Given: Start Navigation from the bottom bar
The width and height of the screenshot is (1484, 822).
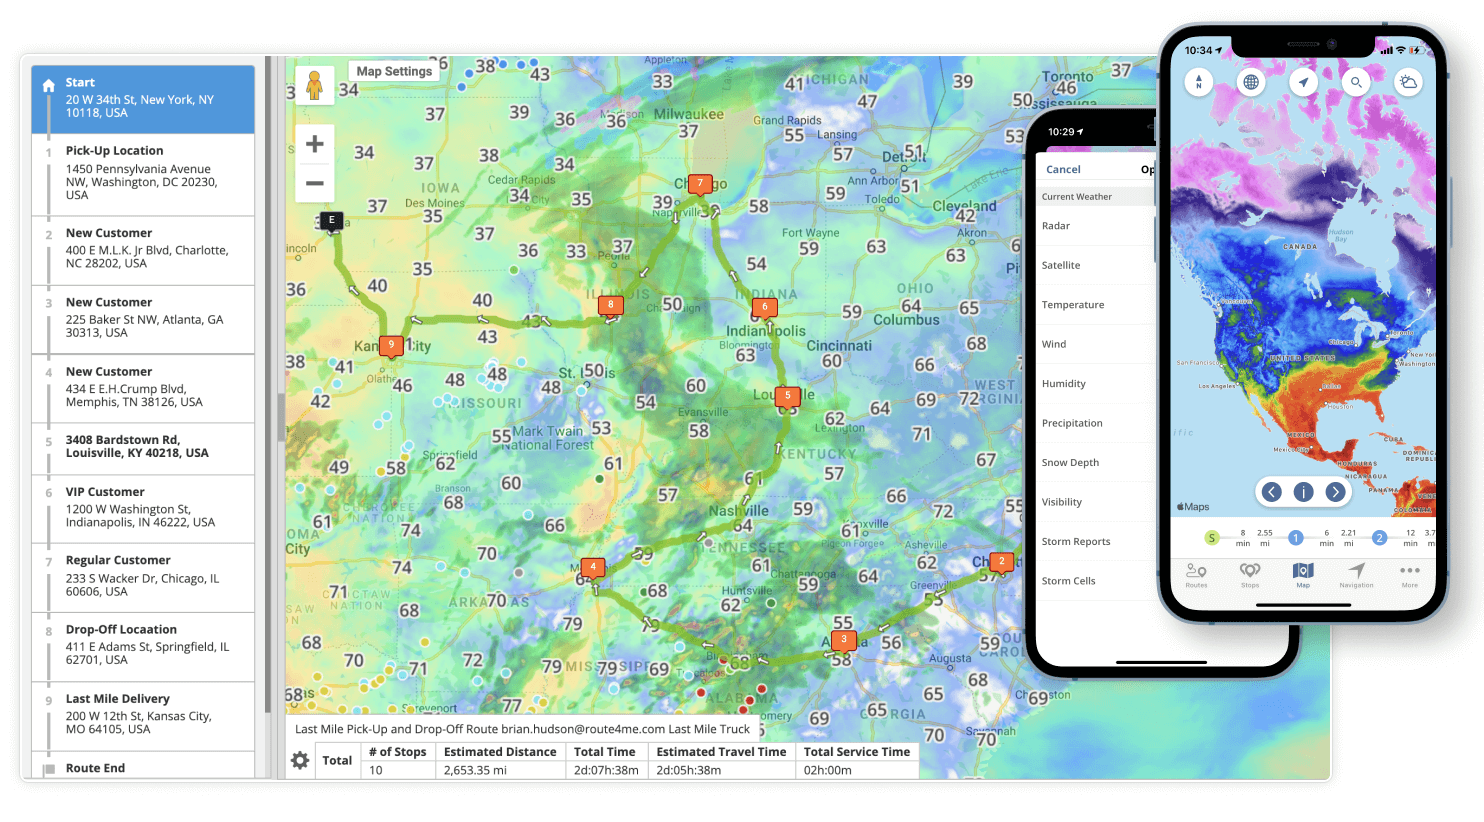Looking at the screenshot, I should point(1356,572).
